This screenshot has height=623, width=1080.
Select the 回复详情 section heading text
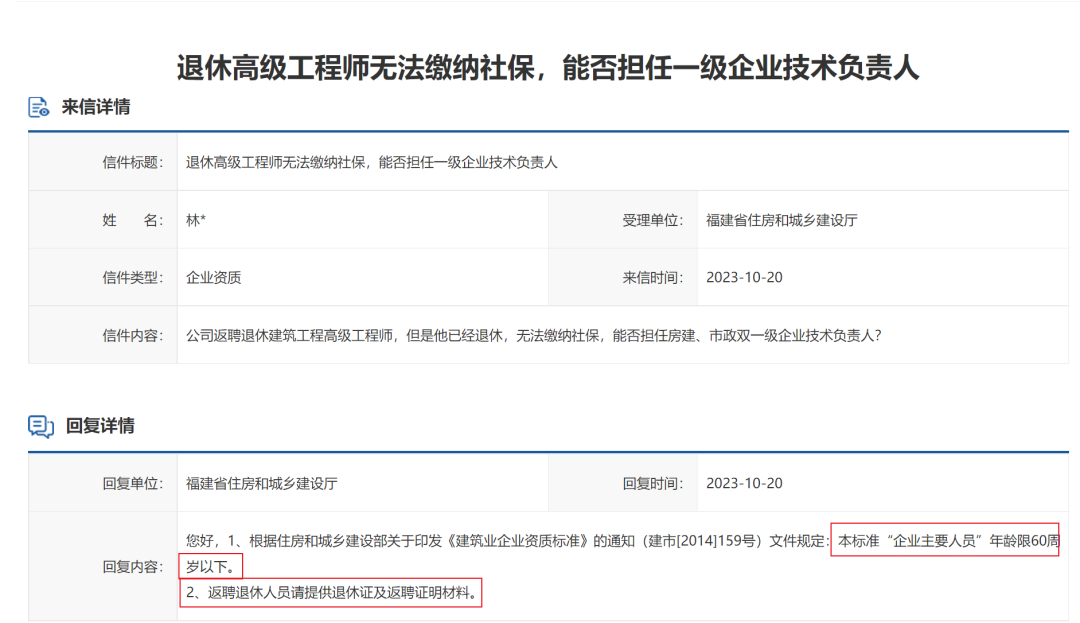pos(100,427)
